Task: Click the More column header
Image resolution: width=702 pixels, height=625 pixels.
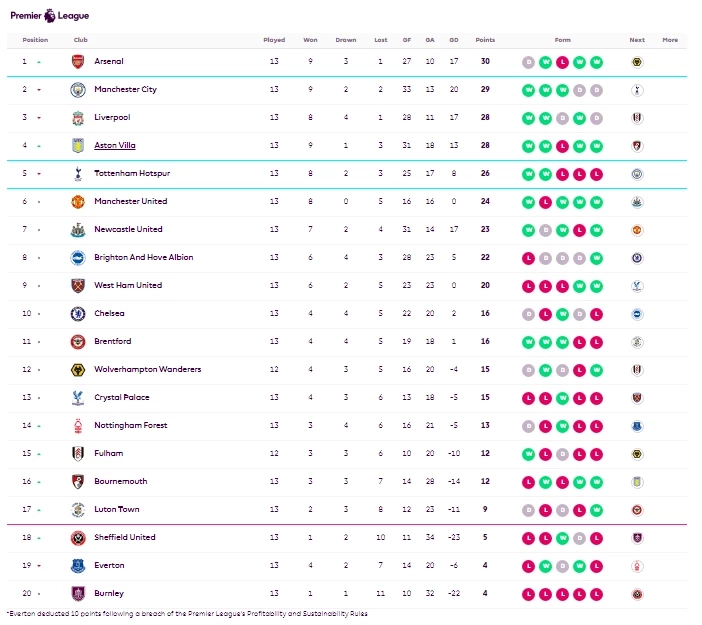Action: [x=669, y=40]
